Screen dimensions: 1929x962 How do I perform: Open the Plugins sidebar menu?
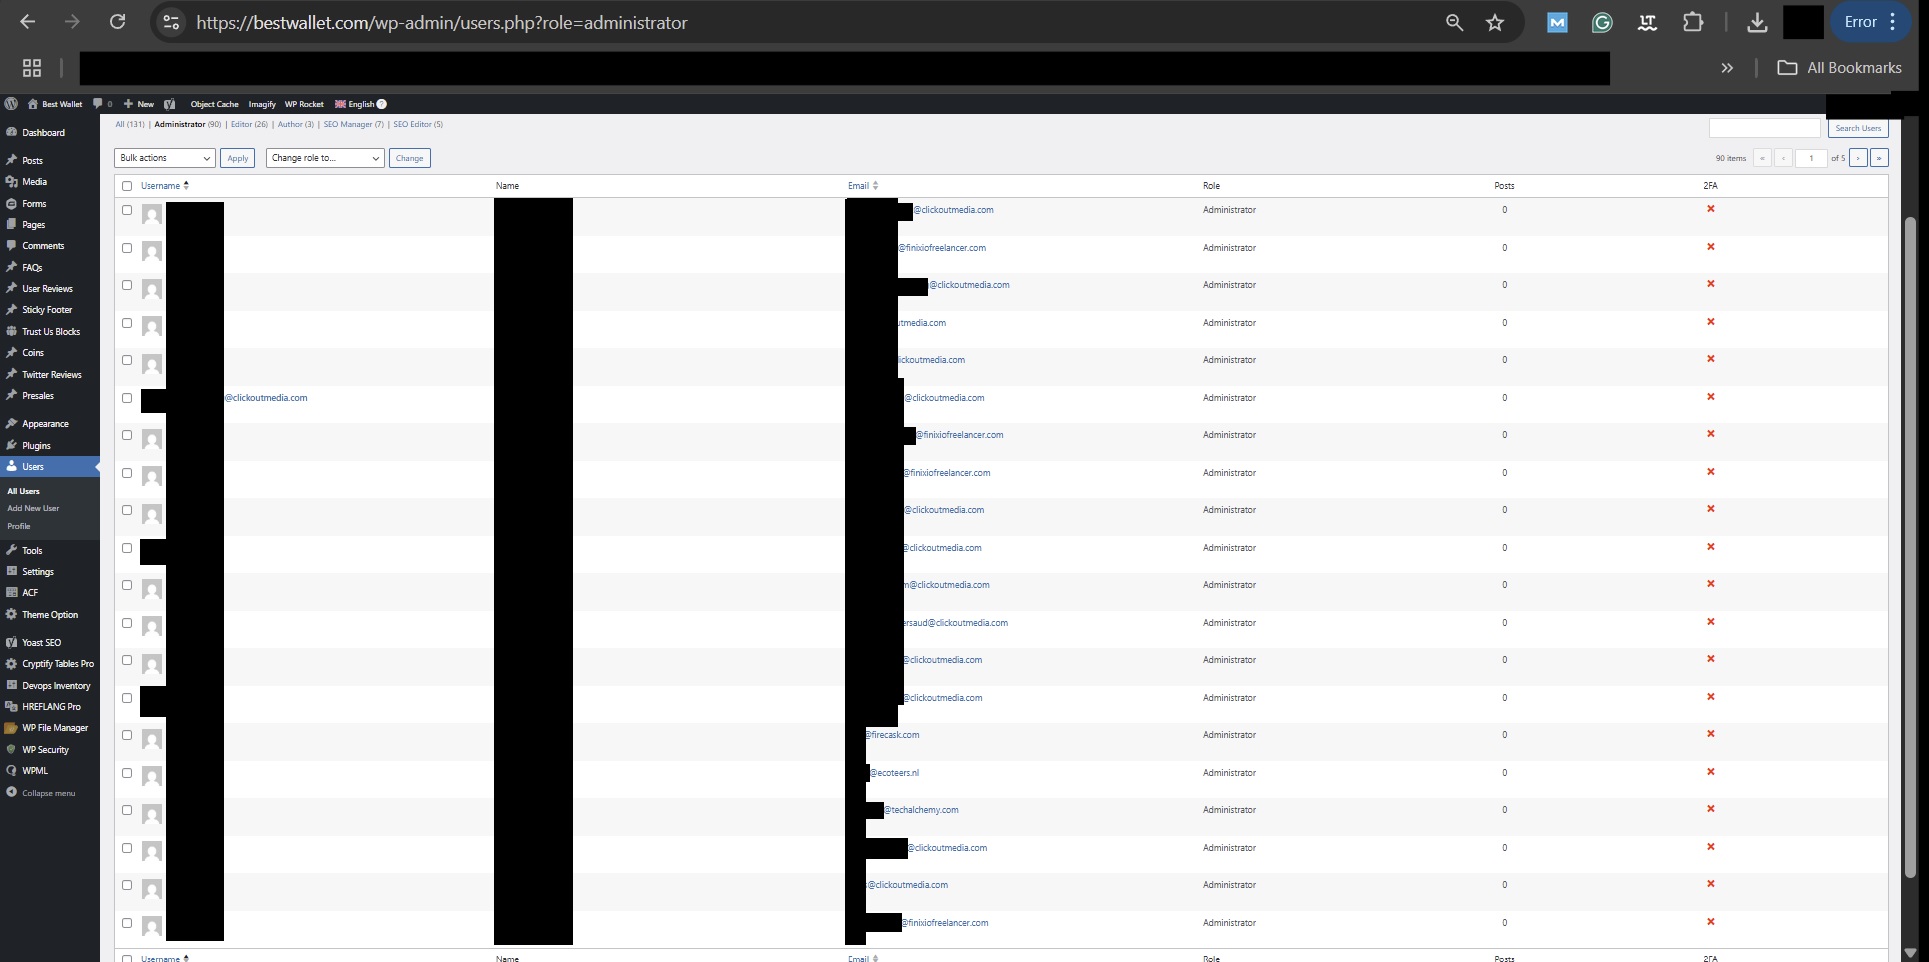[x=36, y=446]
